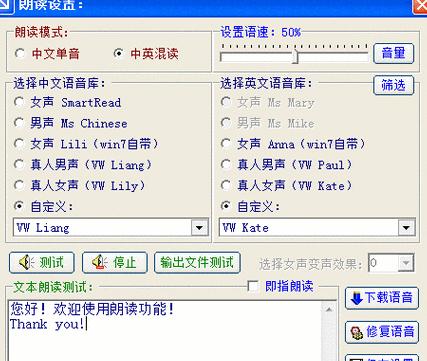
Task: Click the 输出文件测试 button
Action: coord(197,263)
